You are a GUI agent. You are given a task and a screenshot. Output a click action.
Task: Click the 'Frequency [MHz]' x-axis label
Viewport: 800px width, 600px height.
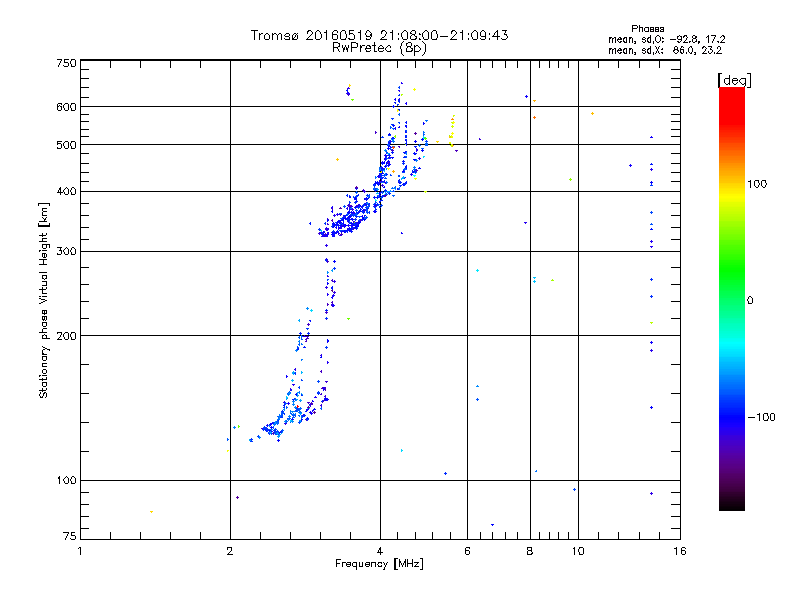click(379, 564)
